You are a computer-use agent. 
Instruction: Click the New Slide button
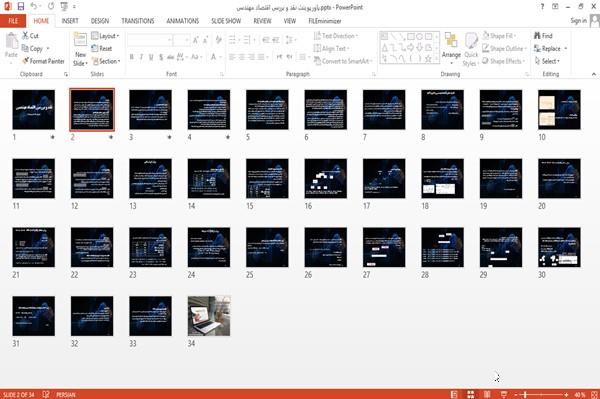(80, 49)
